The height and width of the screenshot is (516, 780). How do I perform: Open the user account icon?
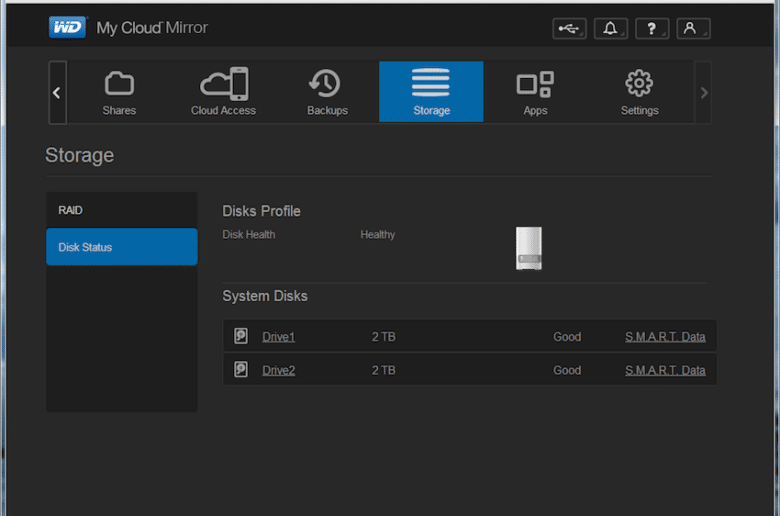693,28
